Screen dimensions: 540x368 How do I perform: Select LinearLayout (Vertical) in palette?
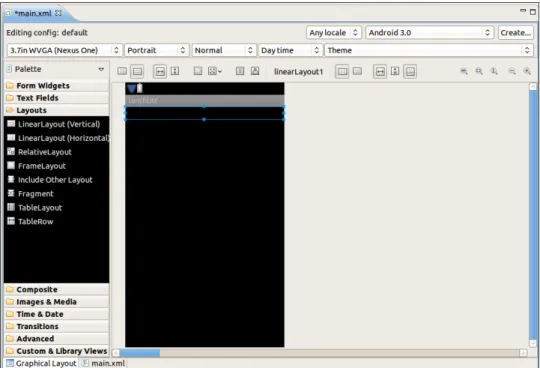click(x=57, y=124)
